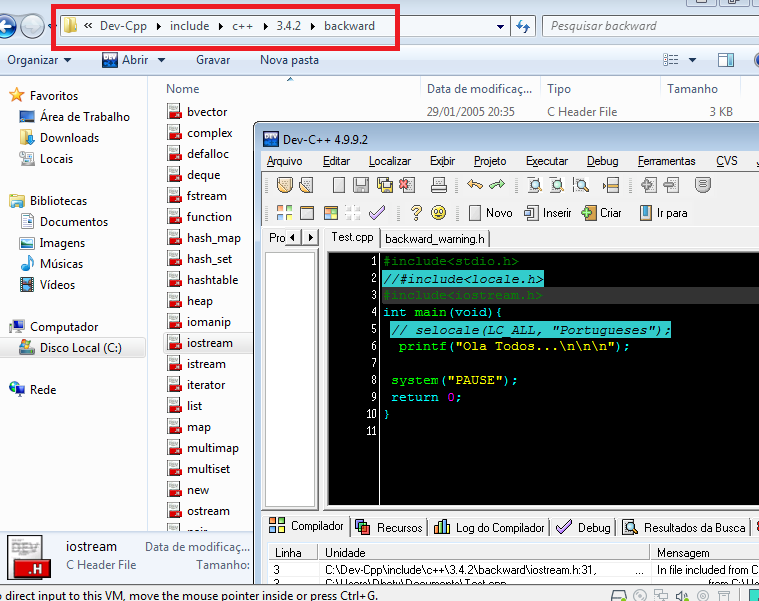Click the floppy disk Save icon

(361, 185)
